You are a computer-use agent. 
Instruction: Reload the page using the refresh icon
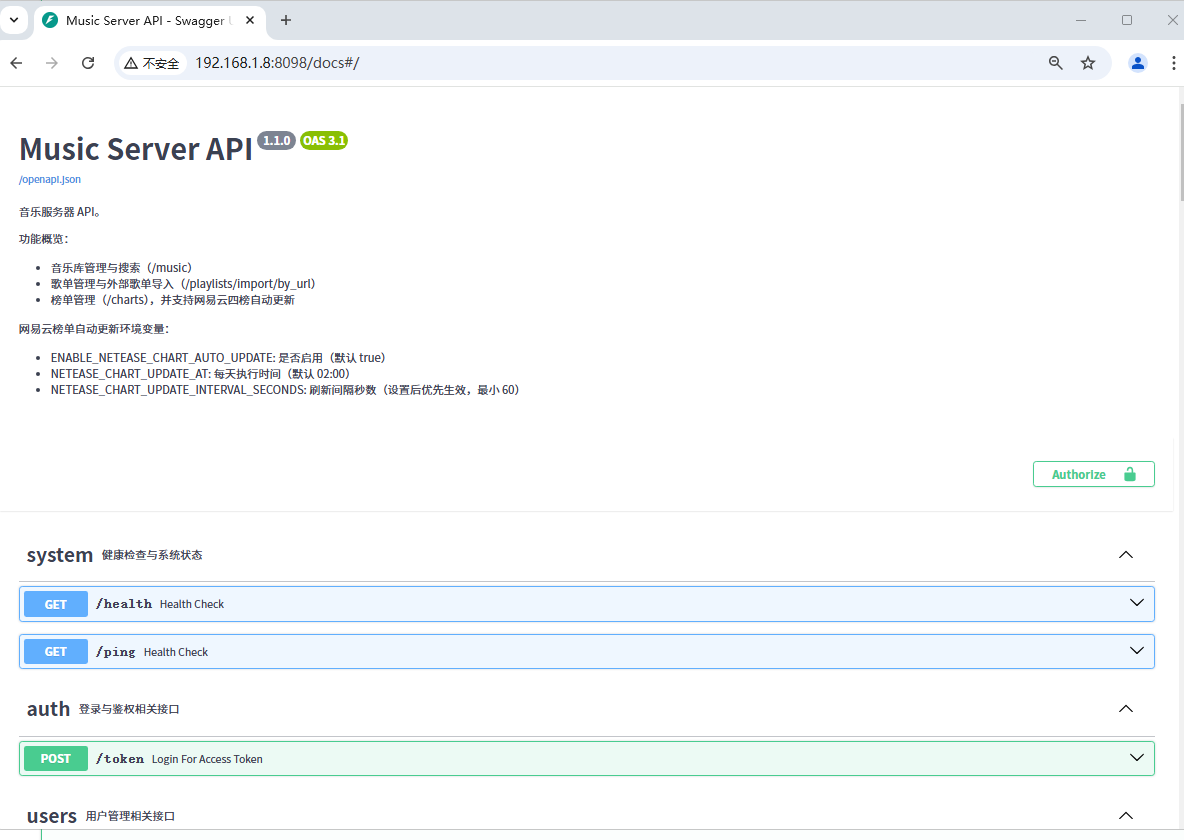pos(88,62)
